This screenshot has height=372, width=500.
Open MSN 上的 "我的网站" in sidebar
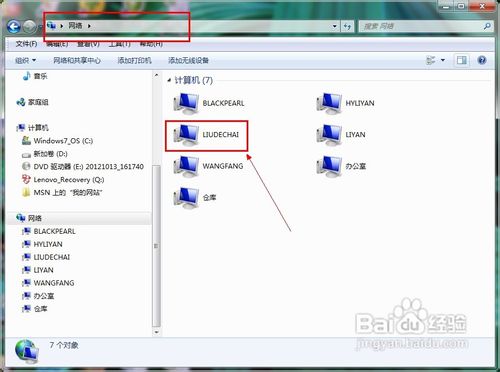(62, 193)
